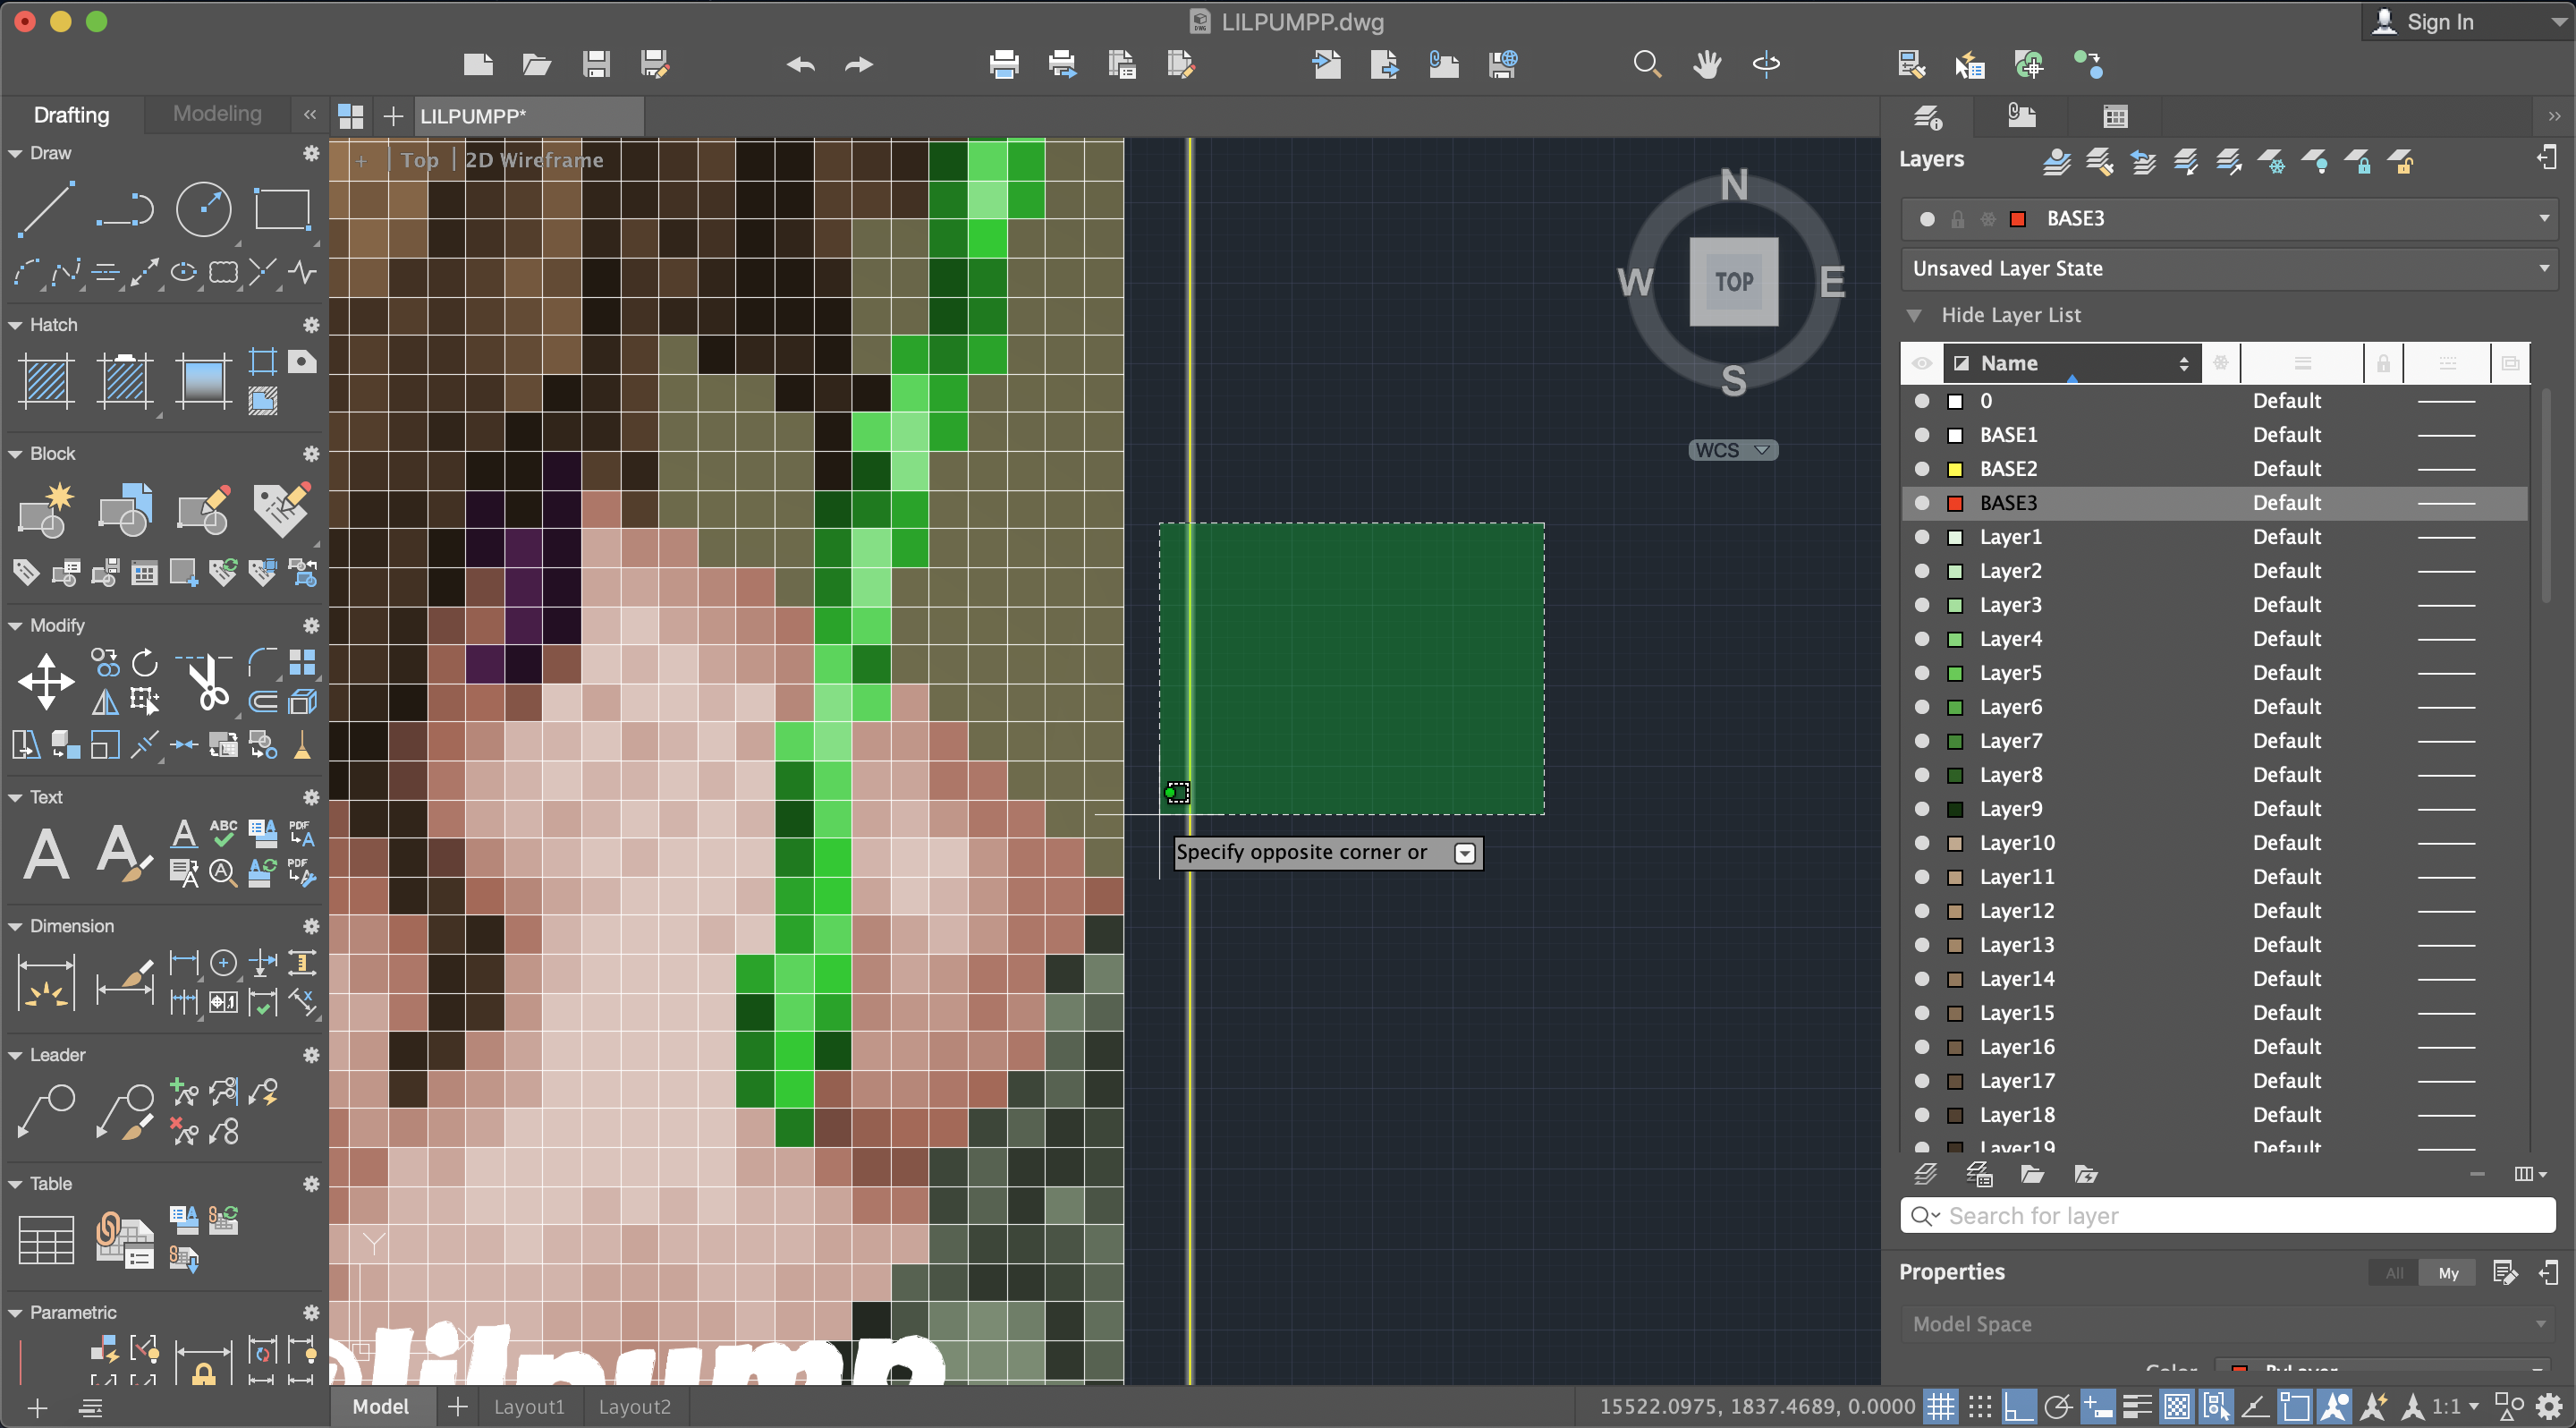Select the Multileader tool
Image resolution: width=2576 pixels, height=1428 pixels.
point(46,1111)
